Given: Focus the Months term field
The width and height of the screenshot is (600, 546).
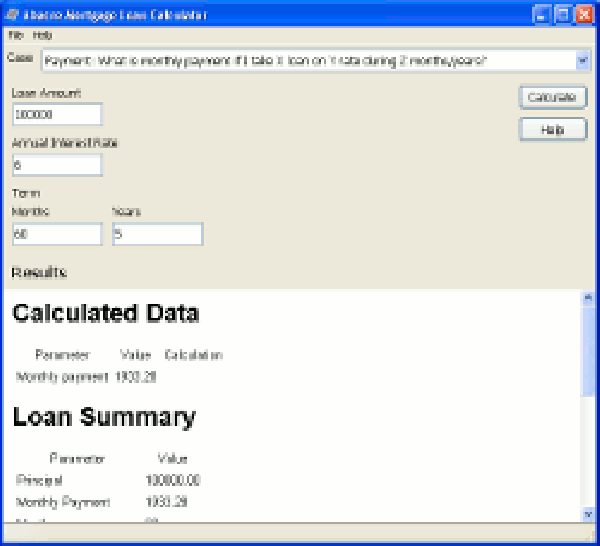Looking at the screenshot, I should click(57, 234).
